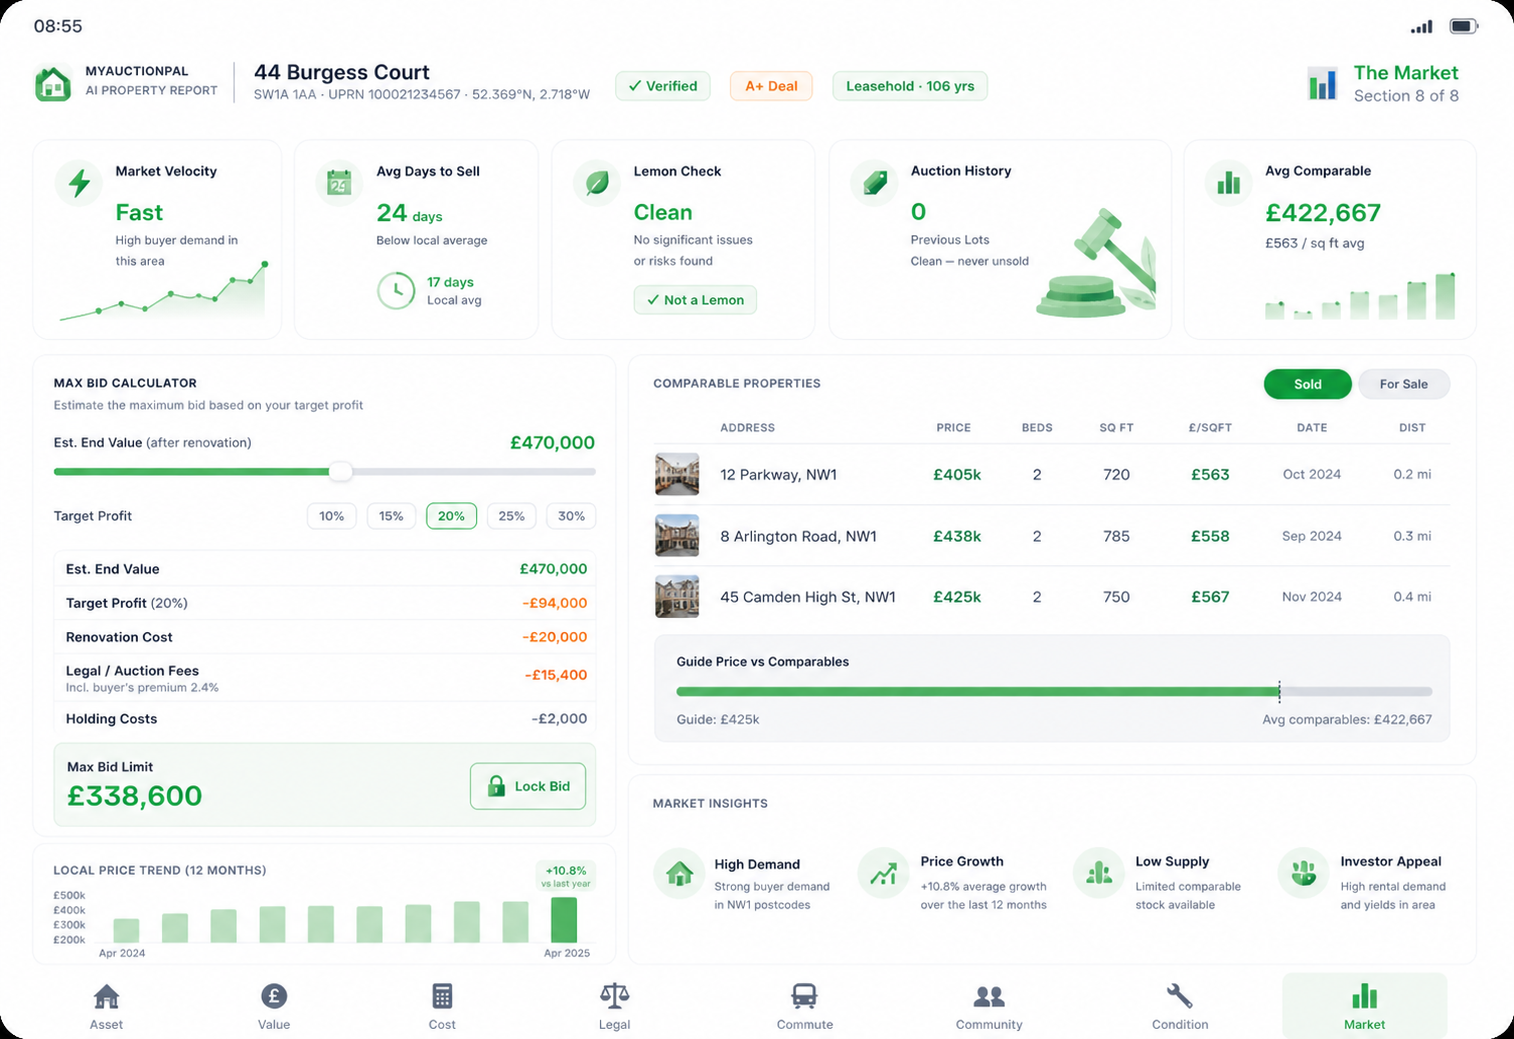The image size is (1514, 1039).
Task: Select 10% target profit
Action: point(332,516)
